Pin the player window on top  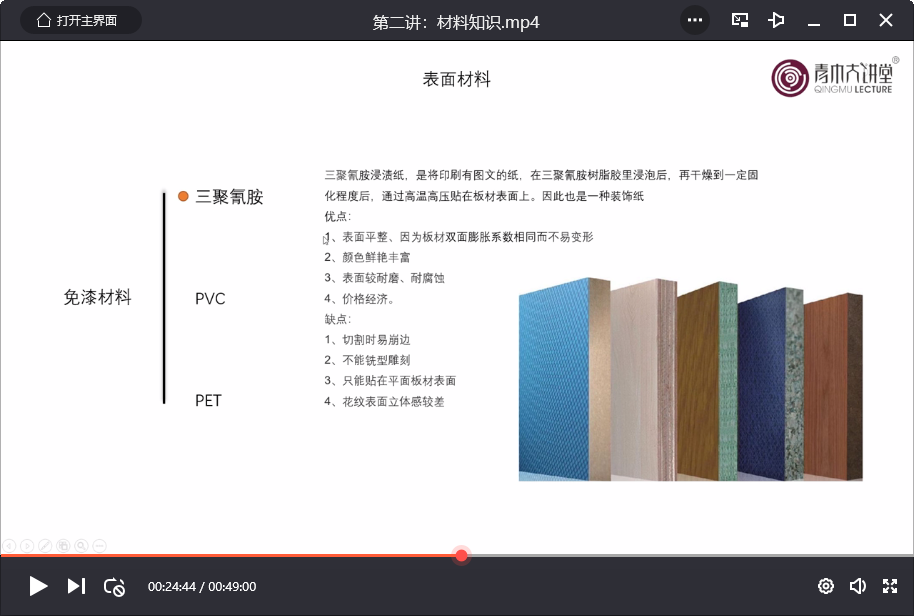point(777,20)
